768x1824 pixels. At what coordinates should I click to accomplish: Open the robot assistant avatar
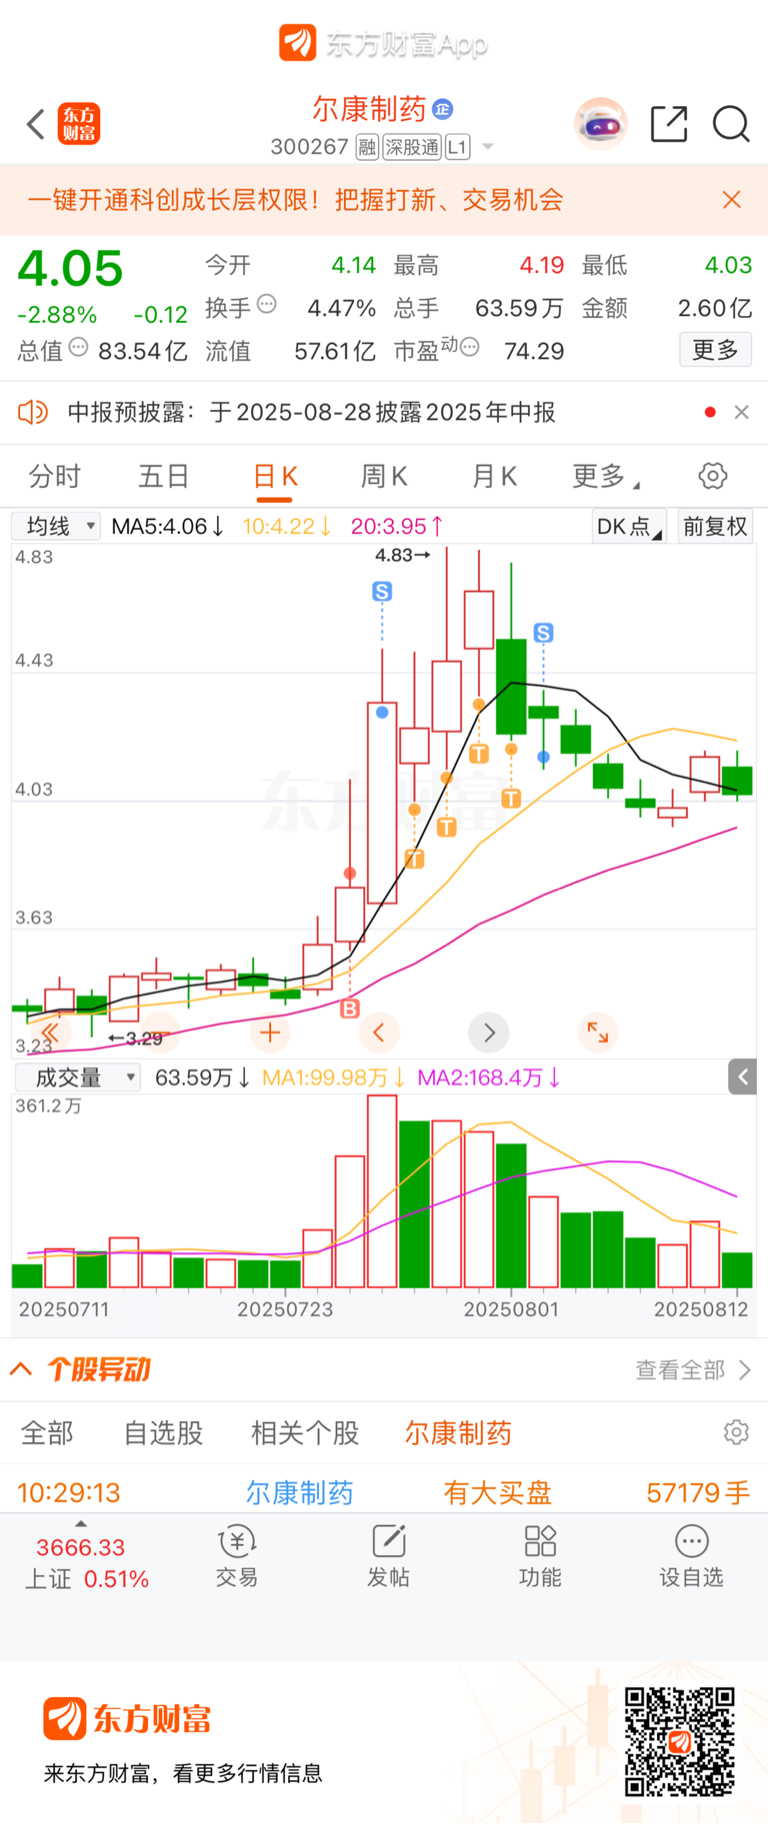pyautogui.click(x=600, y=124)
